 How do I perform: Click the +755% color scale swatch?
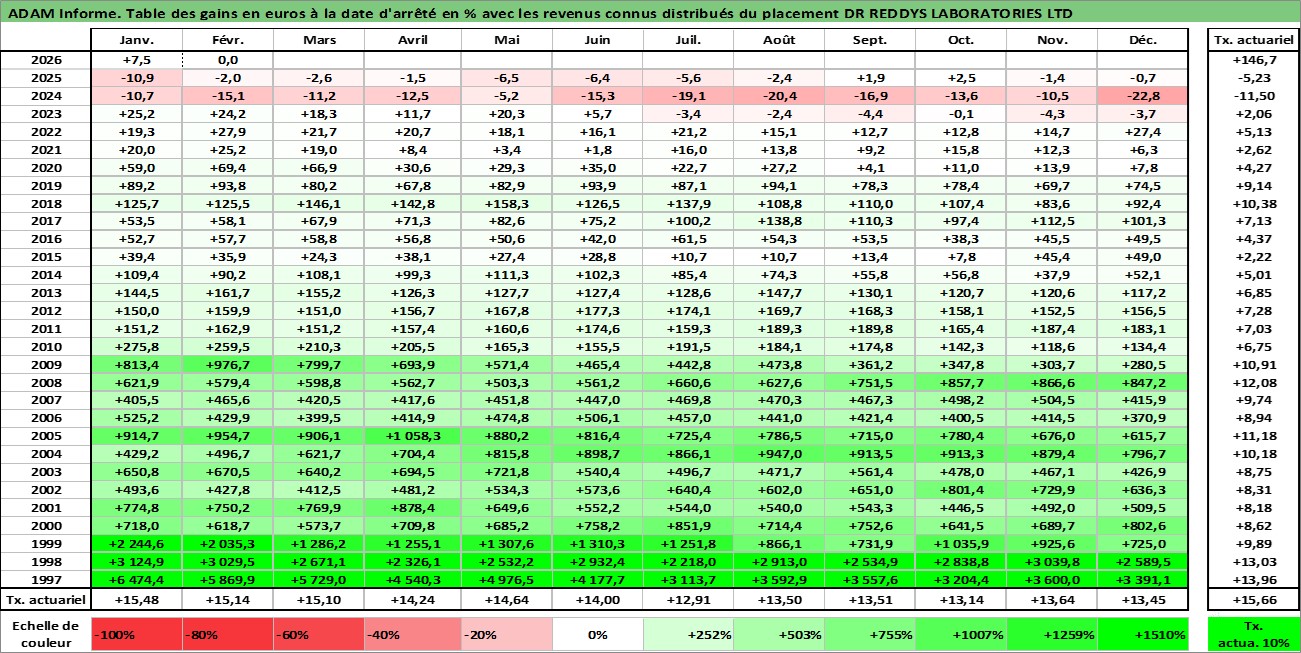pyautogui.click(x=870, y=634)
